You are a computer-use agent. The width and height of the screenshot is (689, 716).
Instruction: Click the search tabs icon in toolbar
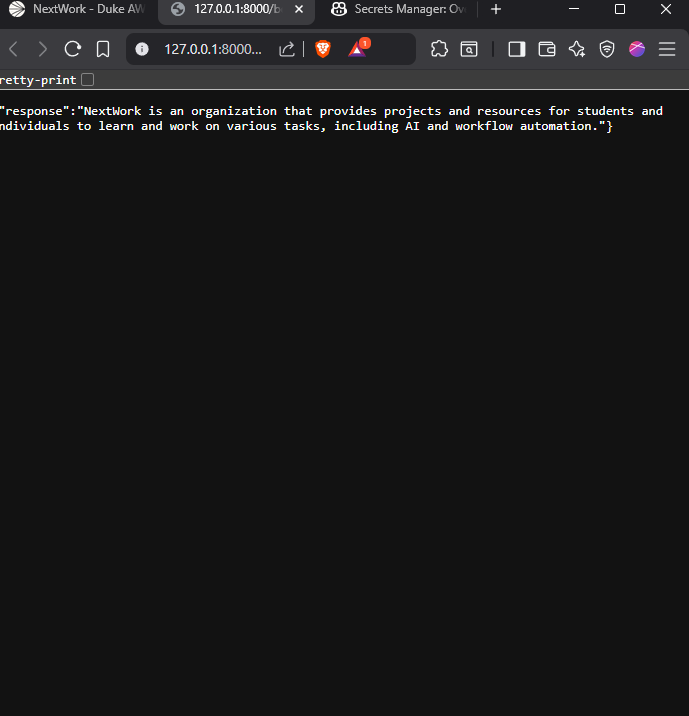pyautogui.click(x=469, y=49)
